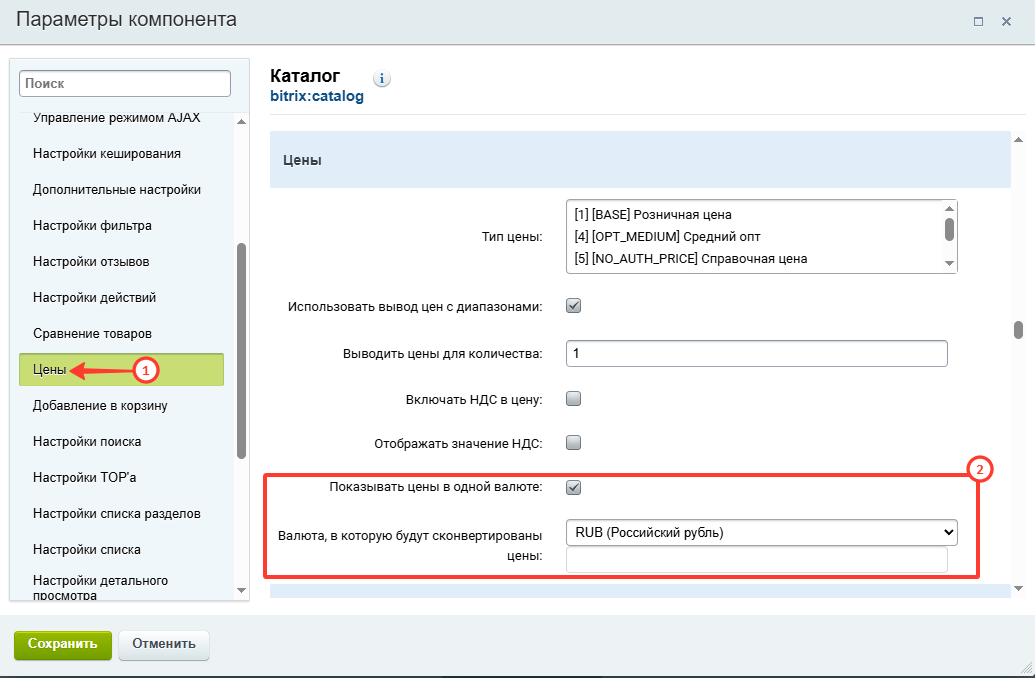Focus the Поиск search field
The width and height of the screenshot is (1035, 678).
click(125, 84)
